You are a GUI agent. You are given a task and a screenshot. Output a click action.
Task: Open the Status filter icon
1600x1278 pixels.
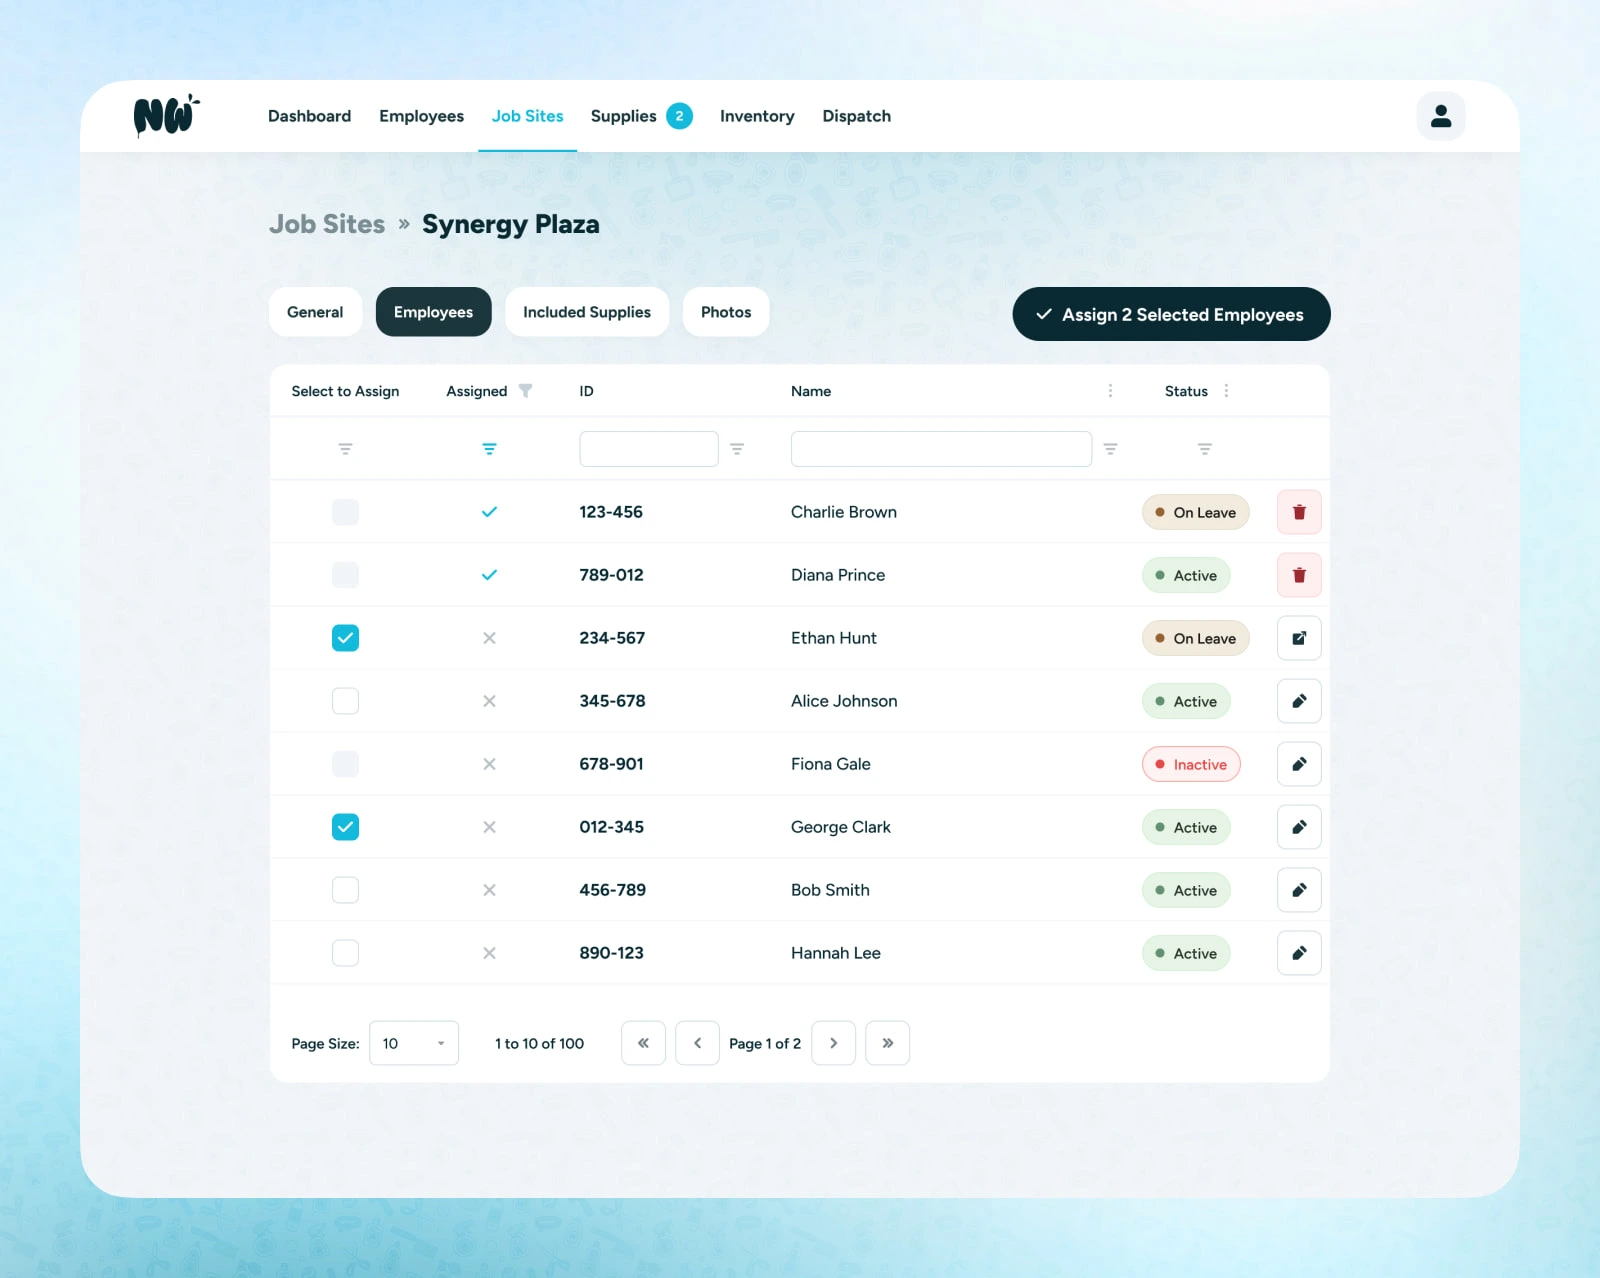1205,449
